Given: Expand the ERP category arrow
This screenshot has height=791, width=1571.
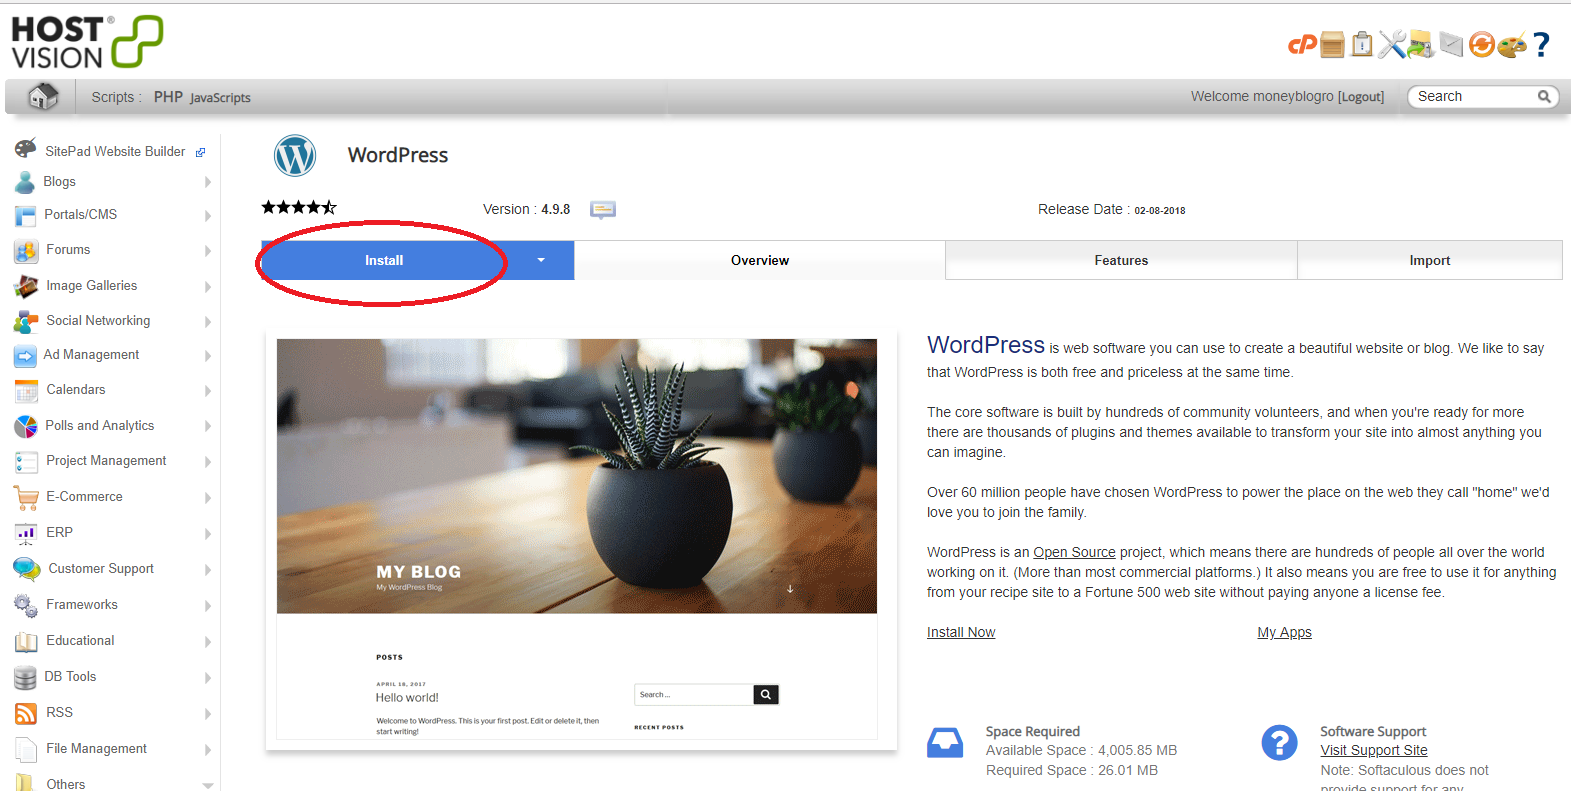Looking at the screenshot, I should coord(208,533).
